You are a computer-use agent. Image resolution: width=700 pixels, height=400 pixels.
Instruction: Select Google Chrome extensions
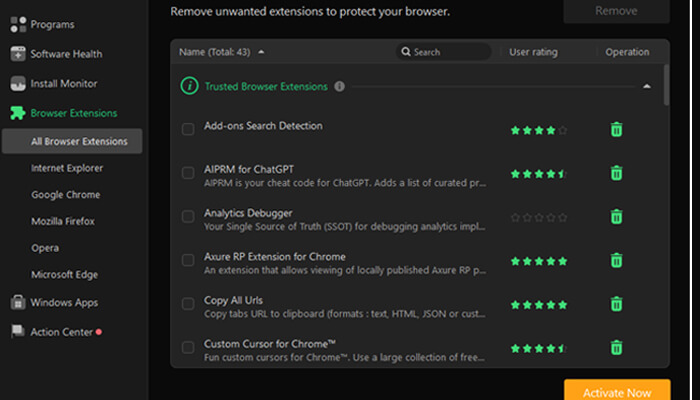click(66, 195)
